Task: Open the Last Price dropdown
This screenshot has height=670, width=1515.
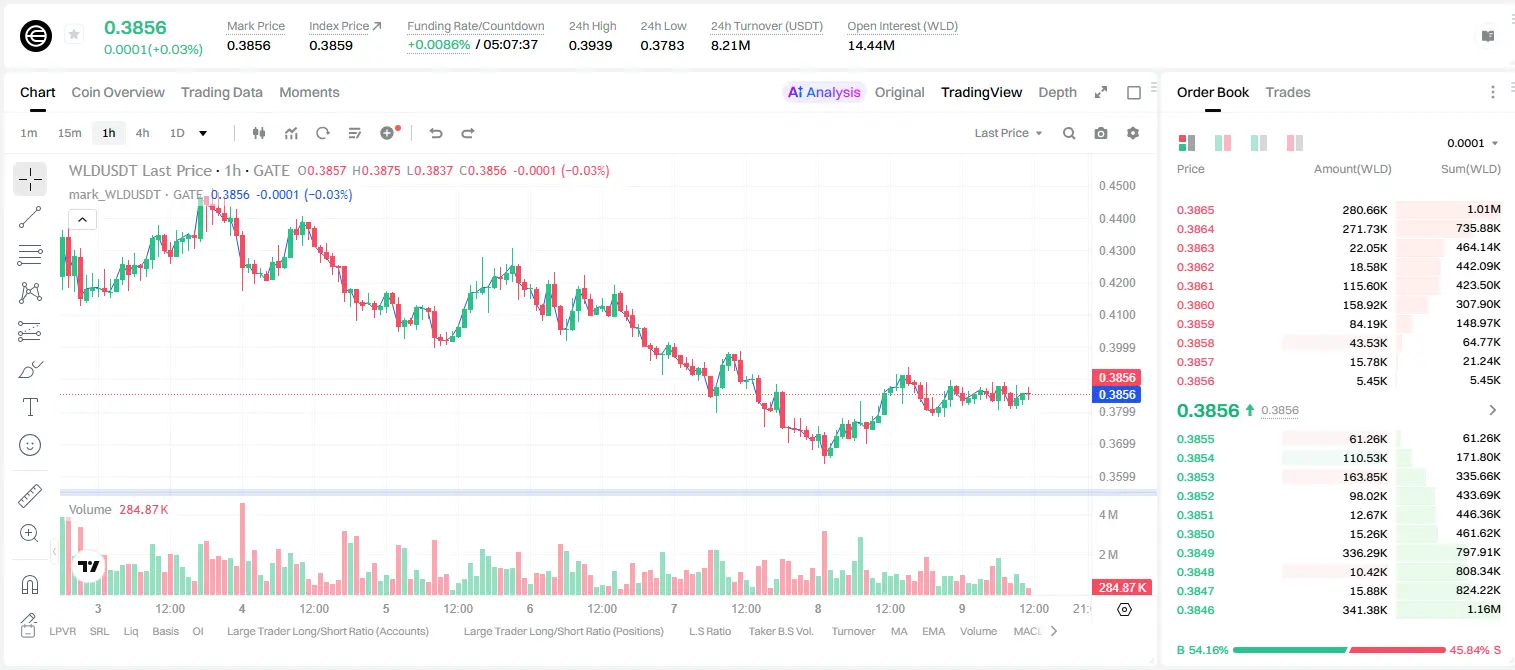Action: pos(1008,133)
